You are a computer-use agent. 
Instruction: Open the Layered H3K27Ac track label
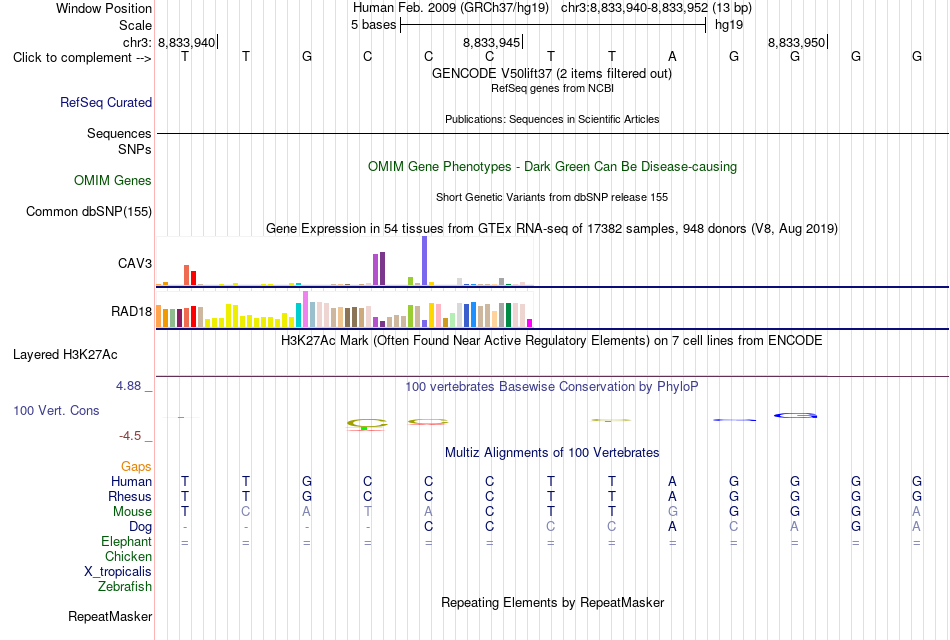pos(65,355)
